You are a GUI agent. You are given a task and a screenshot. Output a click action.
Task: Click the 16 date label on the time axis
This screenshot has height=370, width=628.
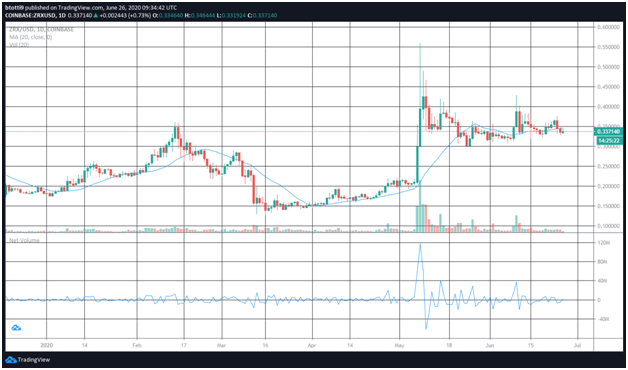coord(265,345)
